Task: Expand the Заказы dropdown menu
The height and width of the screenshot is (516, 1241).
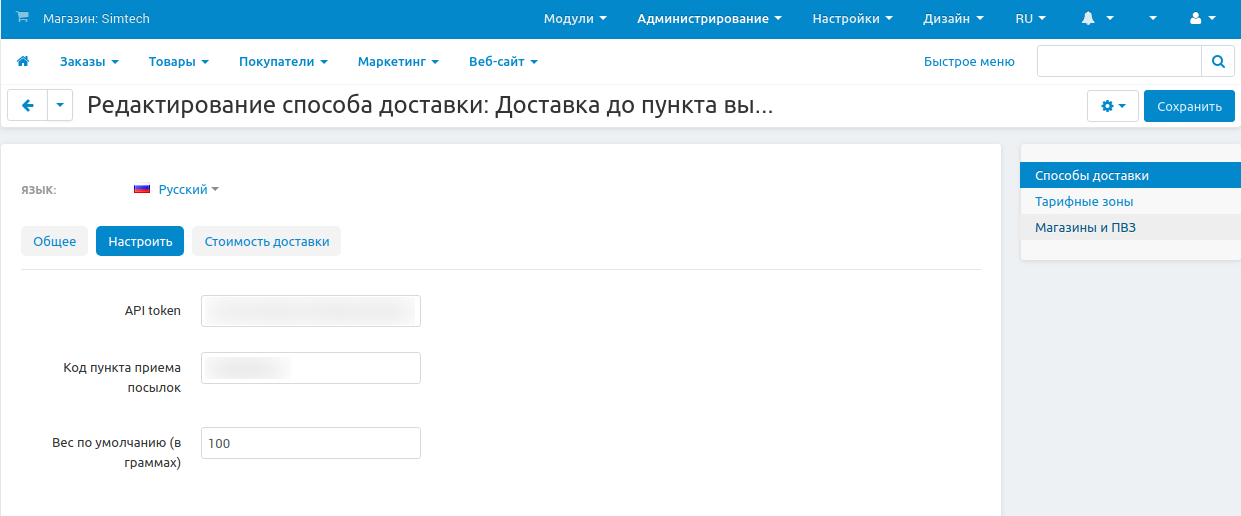Action: [89, 62]
